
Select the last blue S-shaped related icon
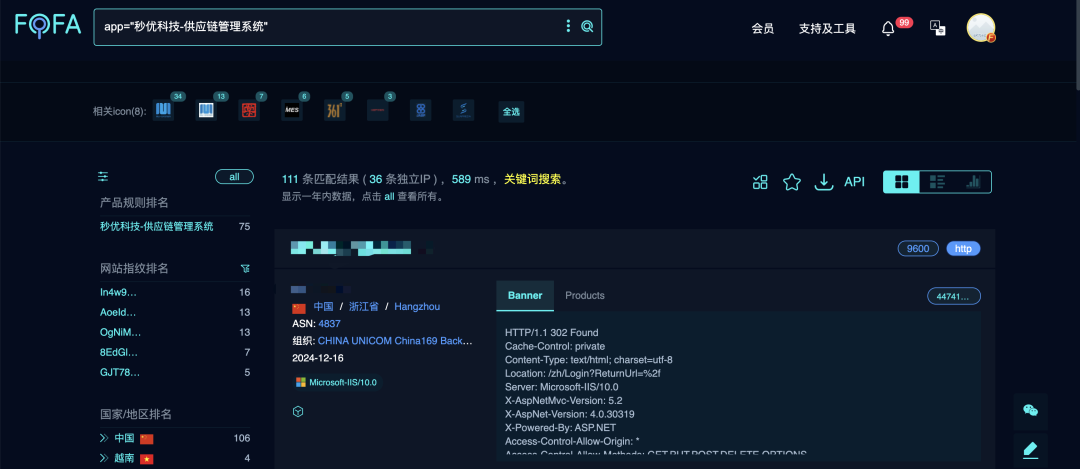[464, 110]
